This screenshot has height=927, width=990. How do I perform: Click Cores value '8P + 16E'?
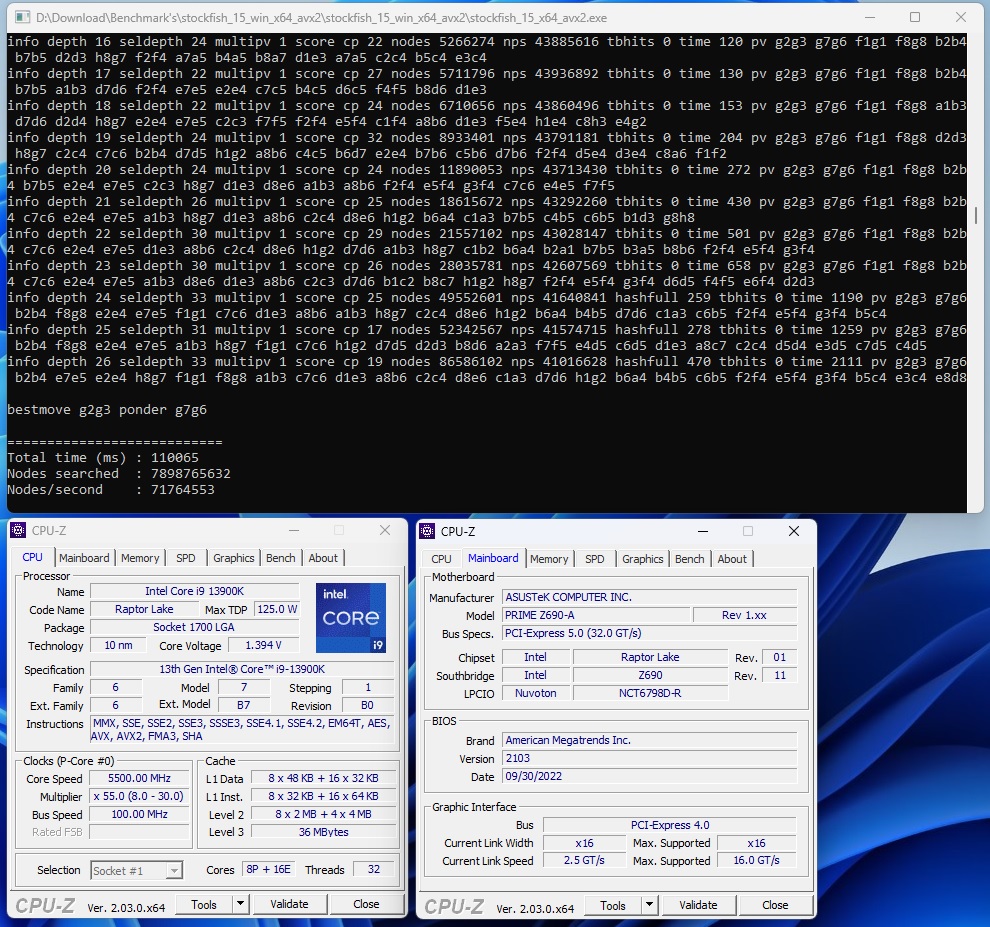click(x=268, y=870)
